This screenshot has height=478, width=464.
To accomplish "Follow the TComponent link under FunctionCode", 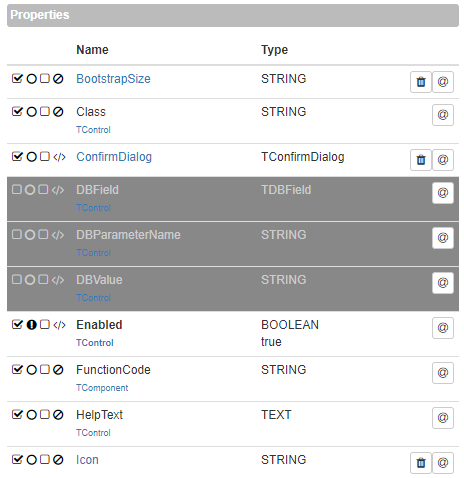I will (102, 388).
